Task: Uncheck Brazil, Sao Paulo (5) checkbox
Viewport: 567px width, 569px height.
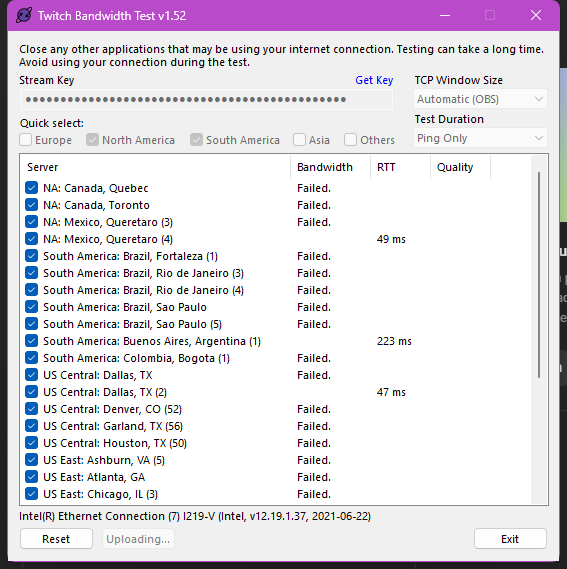Action: pos(32,324)
